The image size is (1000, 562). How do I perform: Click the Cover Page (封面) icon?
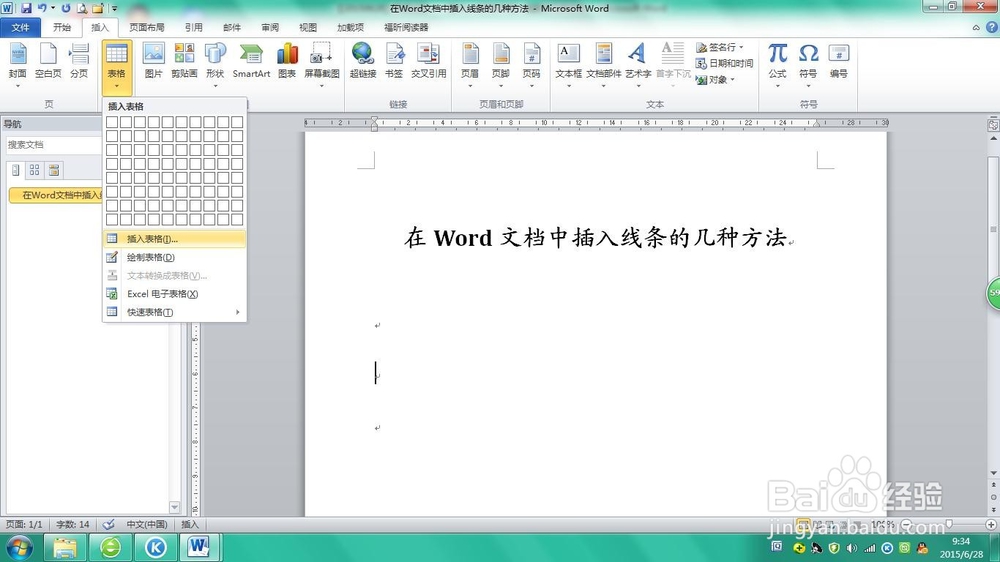pos(17,64)
